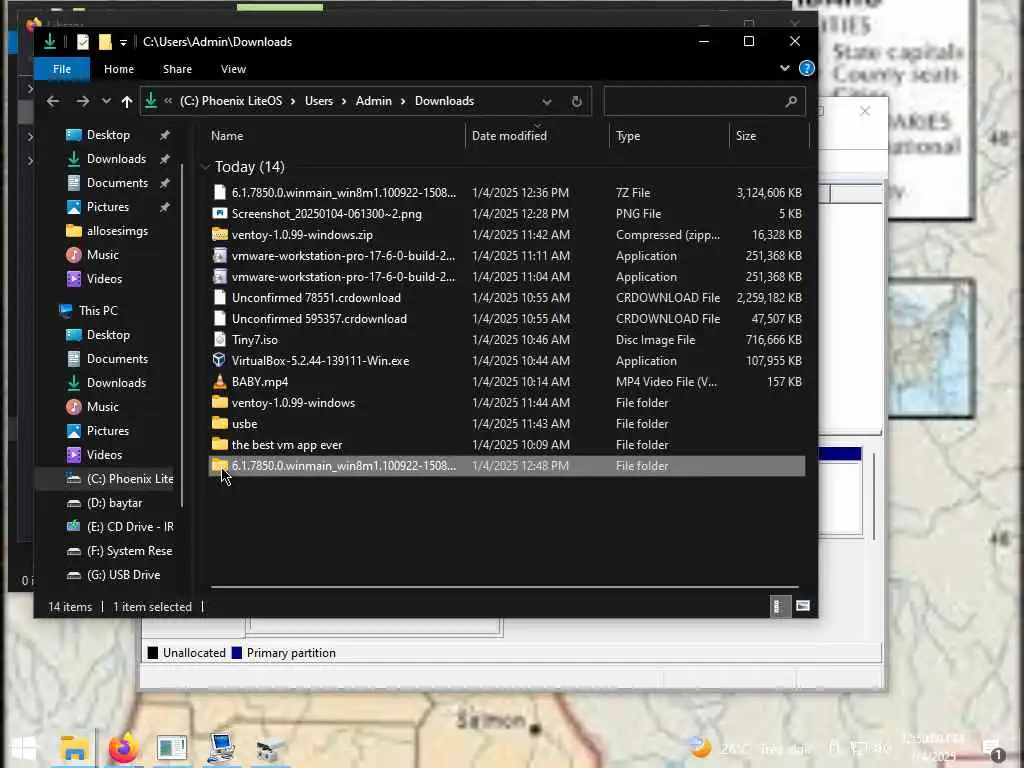
Task: Select Unconfirmed 78551.crdownload file
Action: [x=507, y=298]
